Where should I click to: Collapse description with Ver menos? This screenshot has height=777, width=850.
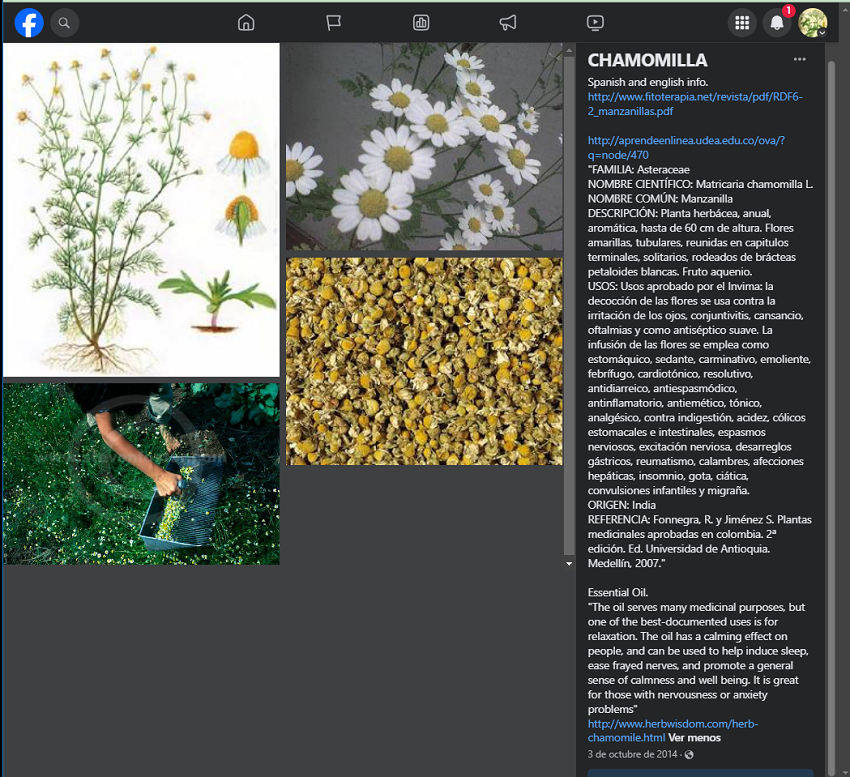coord(694,738)
